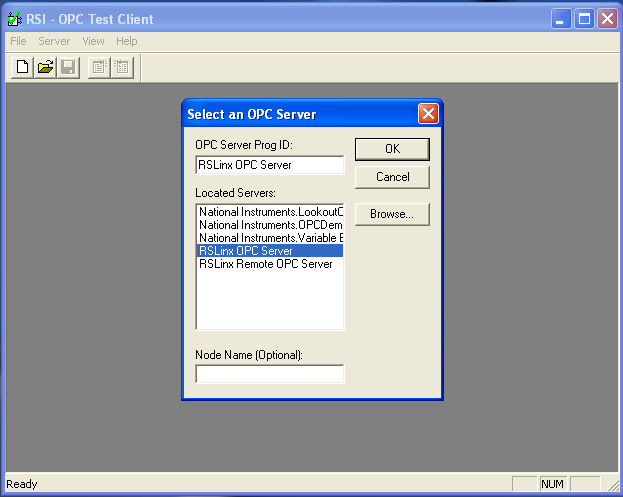Click the NUM indicator in status bar

coord(552,484)
